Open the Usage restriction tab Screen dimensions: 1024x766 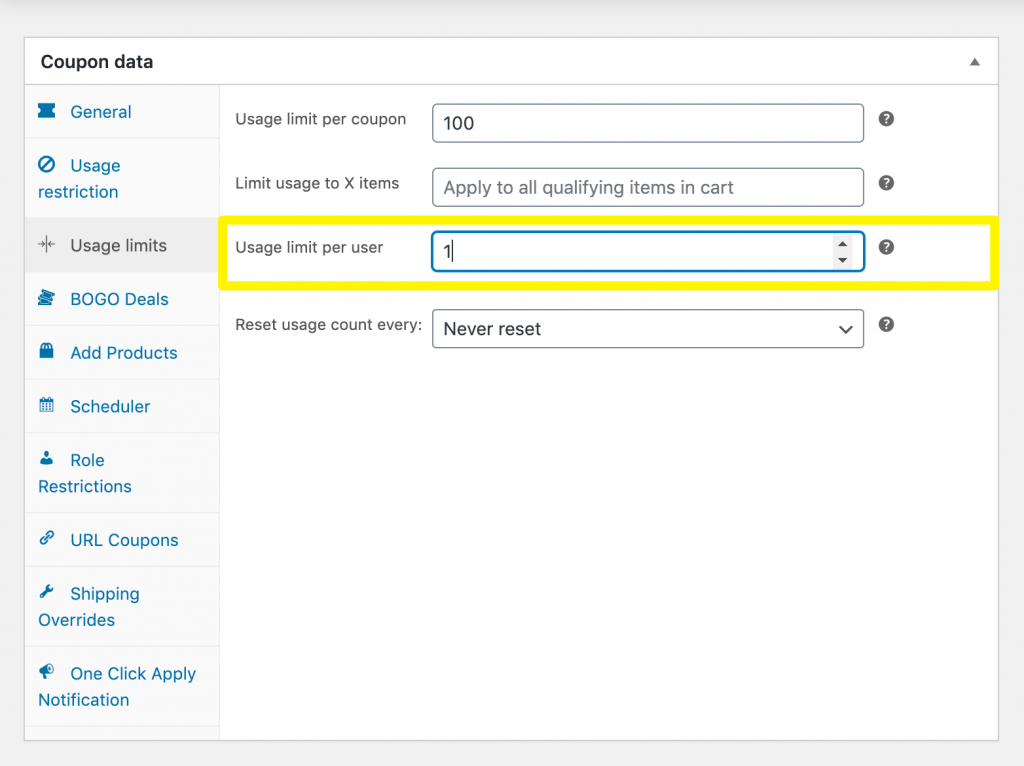click(121, 178)
